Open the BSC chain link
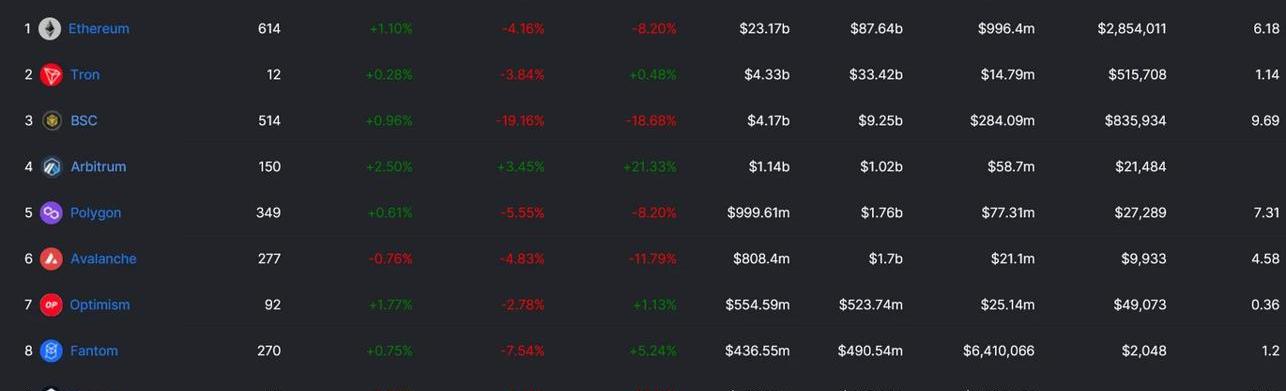This screenshot has width=1286, height=391. point(84,121)
